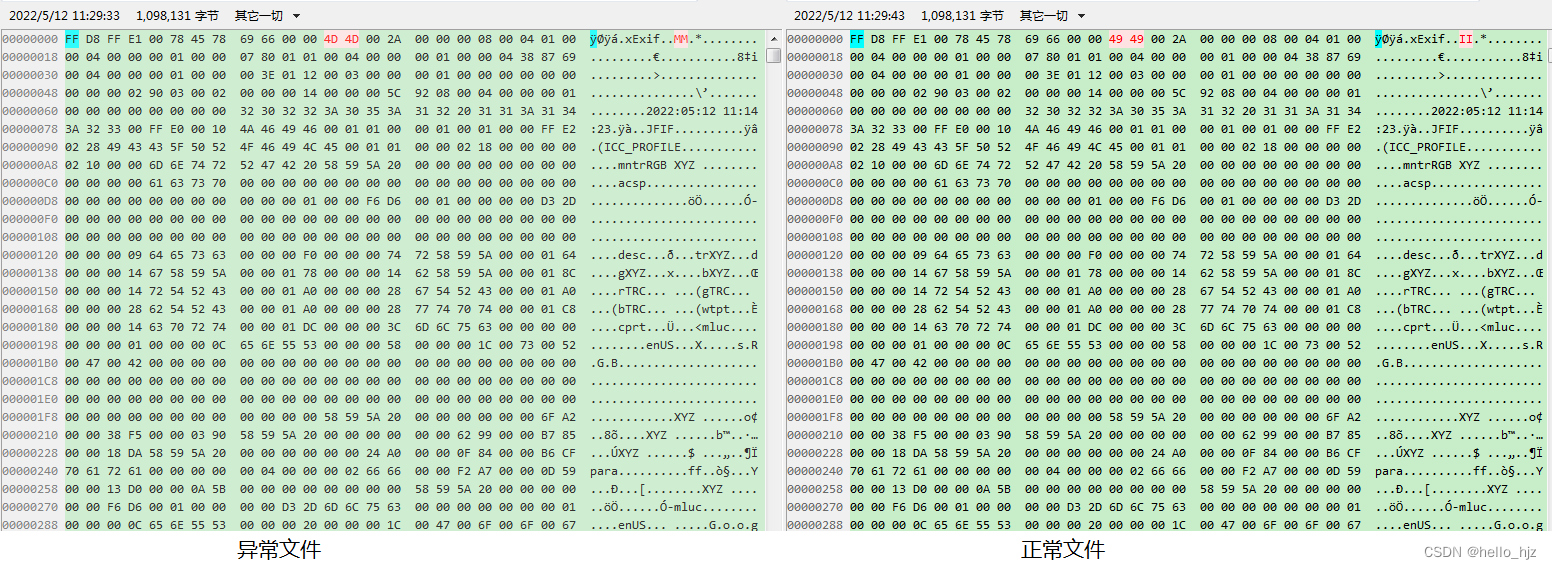
Task: Click offset 00000240 in the right pane
Action: pyautogui.click(x=815, y=471)
